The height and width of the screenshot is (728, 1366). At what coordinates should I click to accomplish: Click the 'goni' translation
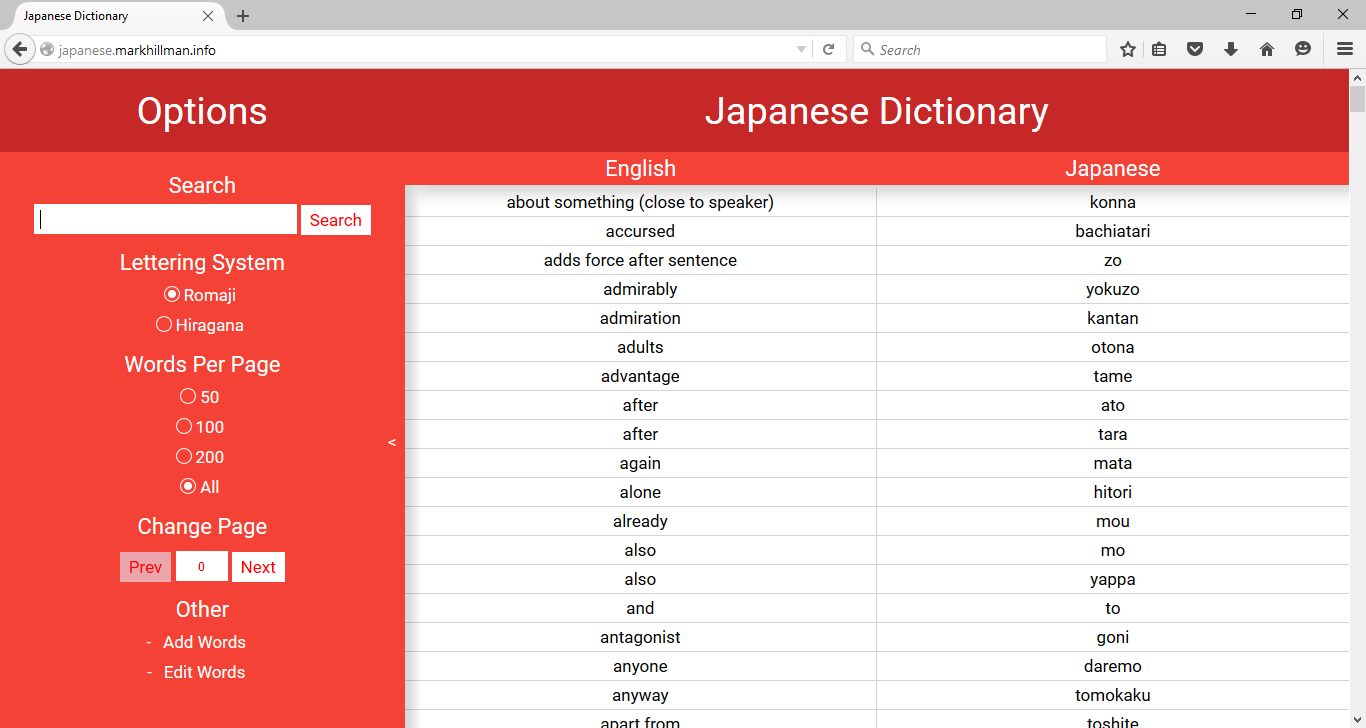1113,637
